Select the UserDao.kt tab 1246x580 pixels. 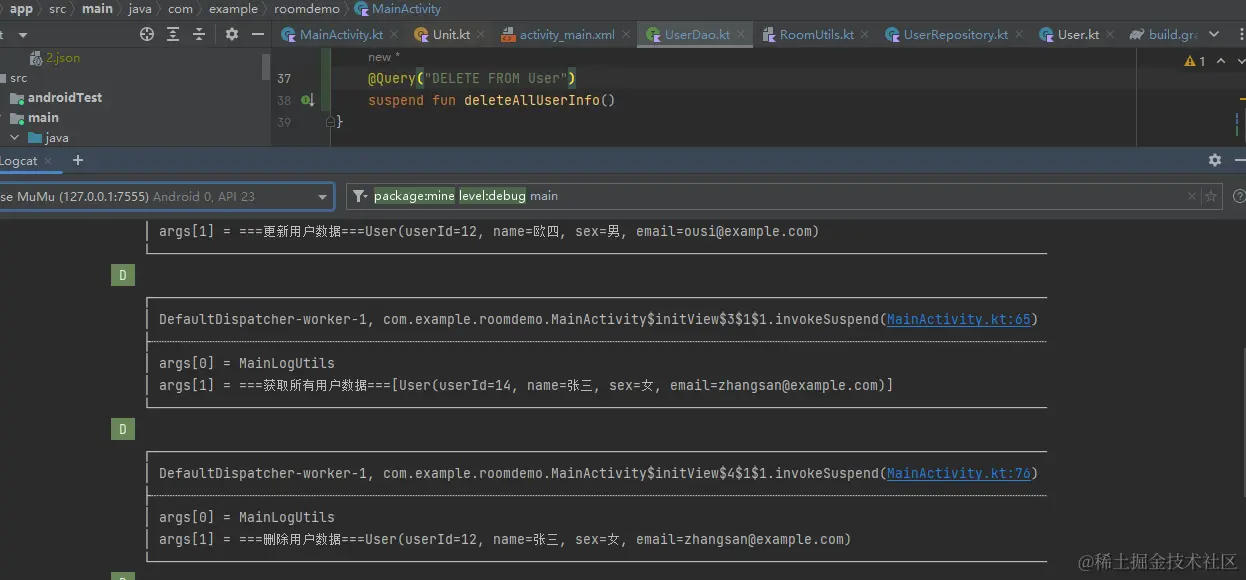click(x=697, y=34)
